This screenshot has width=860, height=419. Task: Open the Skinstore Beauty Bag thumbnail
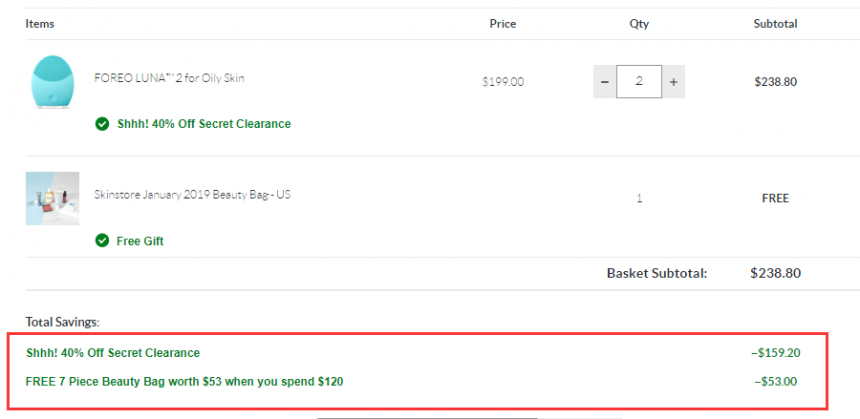point(53,199)
